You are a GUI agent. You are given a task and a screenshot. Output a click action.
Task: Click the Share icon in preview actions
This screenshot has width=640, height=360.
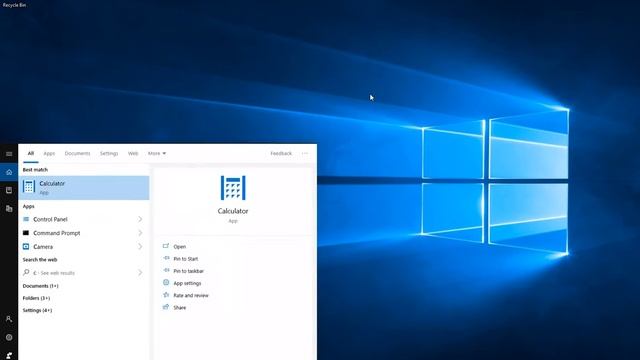(x=166, y=307)
